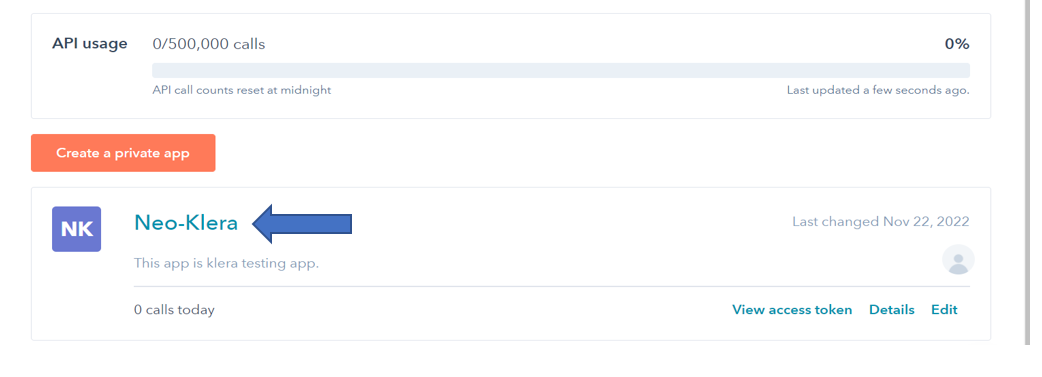
Task: Click the blue arrow pointing at Neo-Klera
Action: (302, 224)
